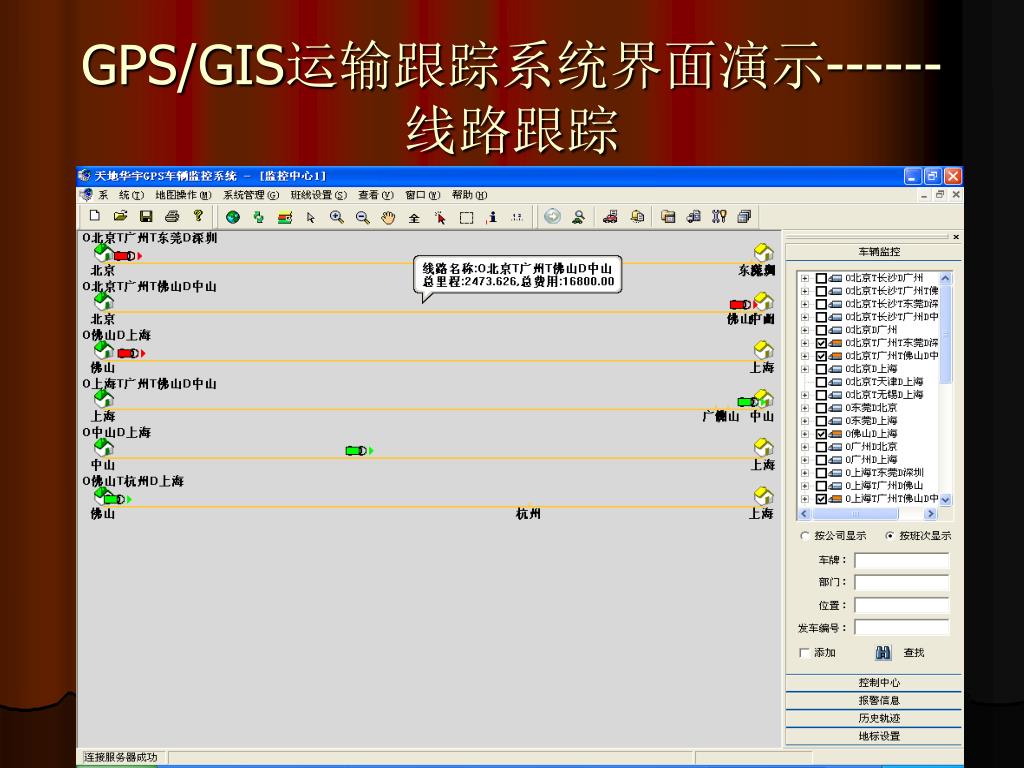Click the Open folder toolbar icon

click(x=120, y=216)
